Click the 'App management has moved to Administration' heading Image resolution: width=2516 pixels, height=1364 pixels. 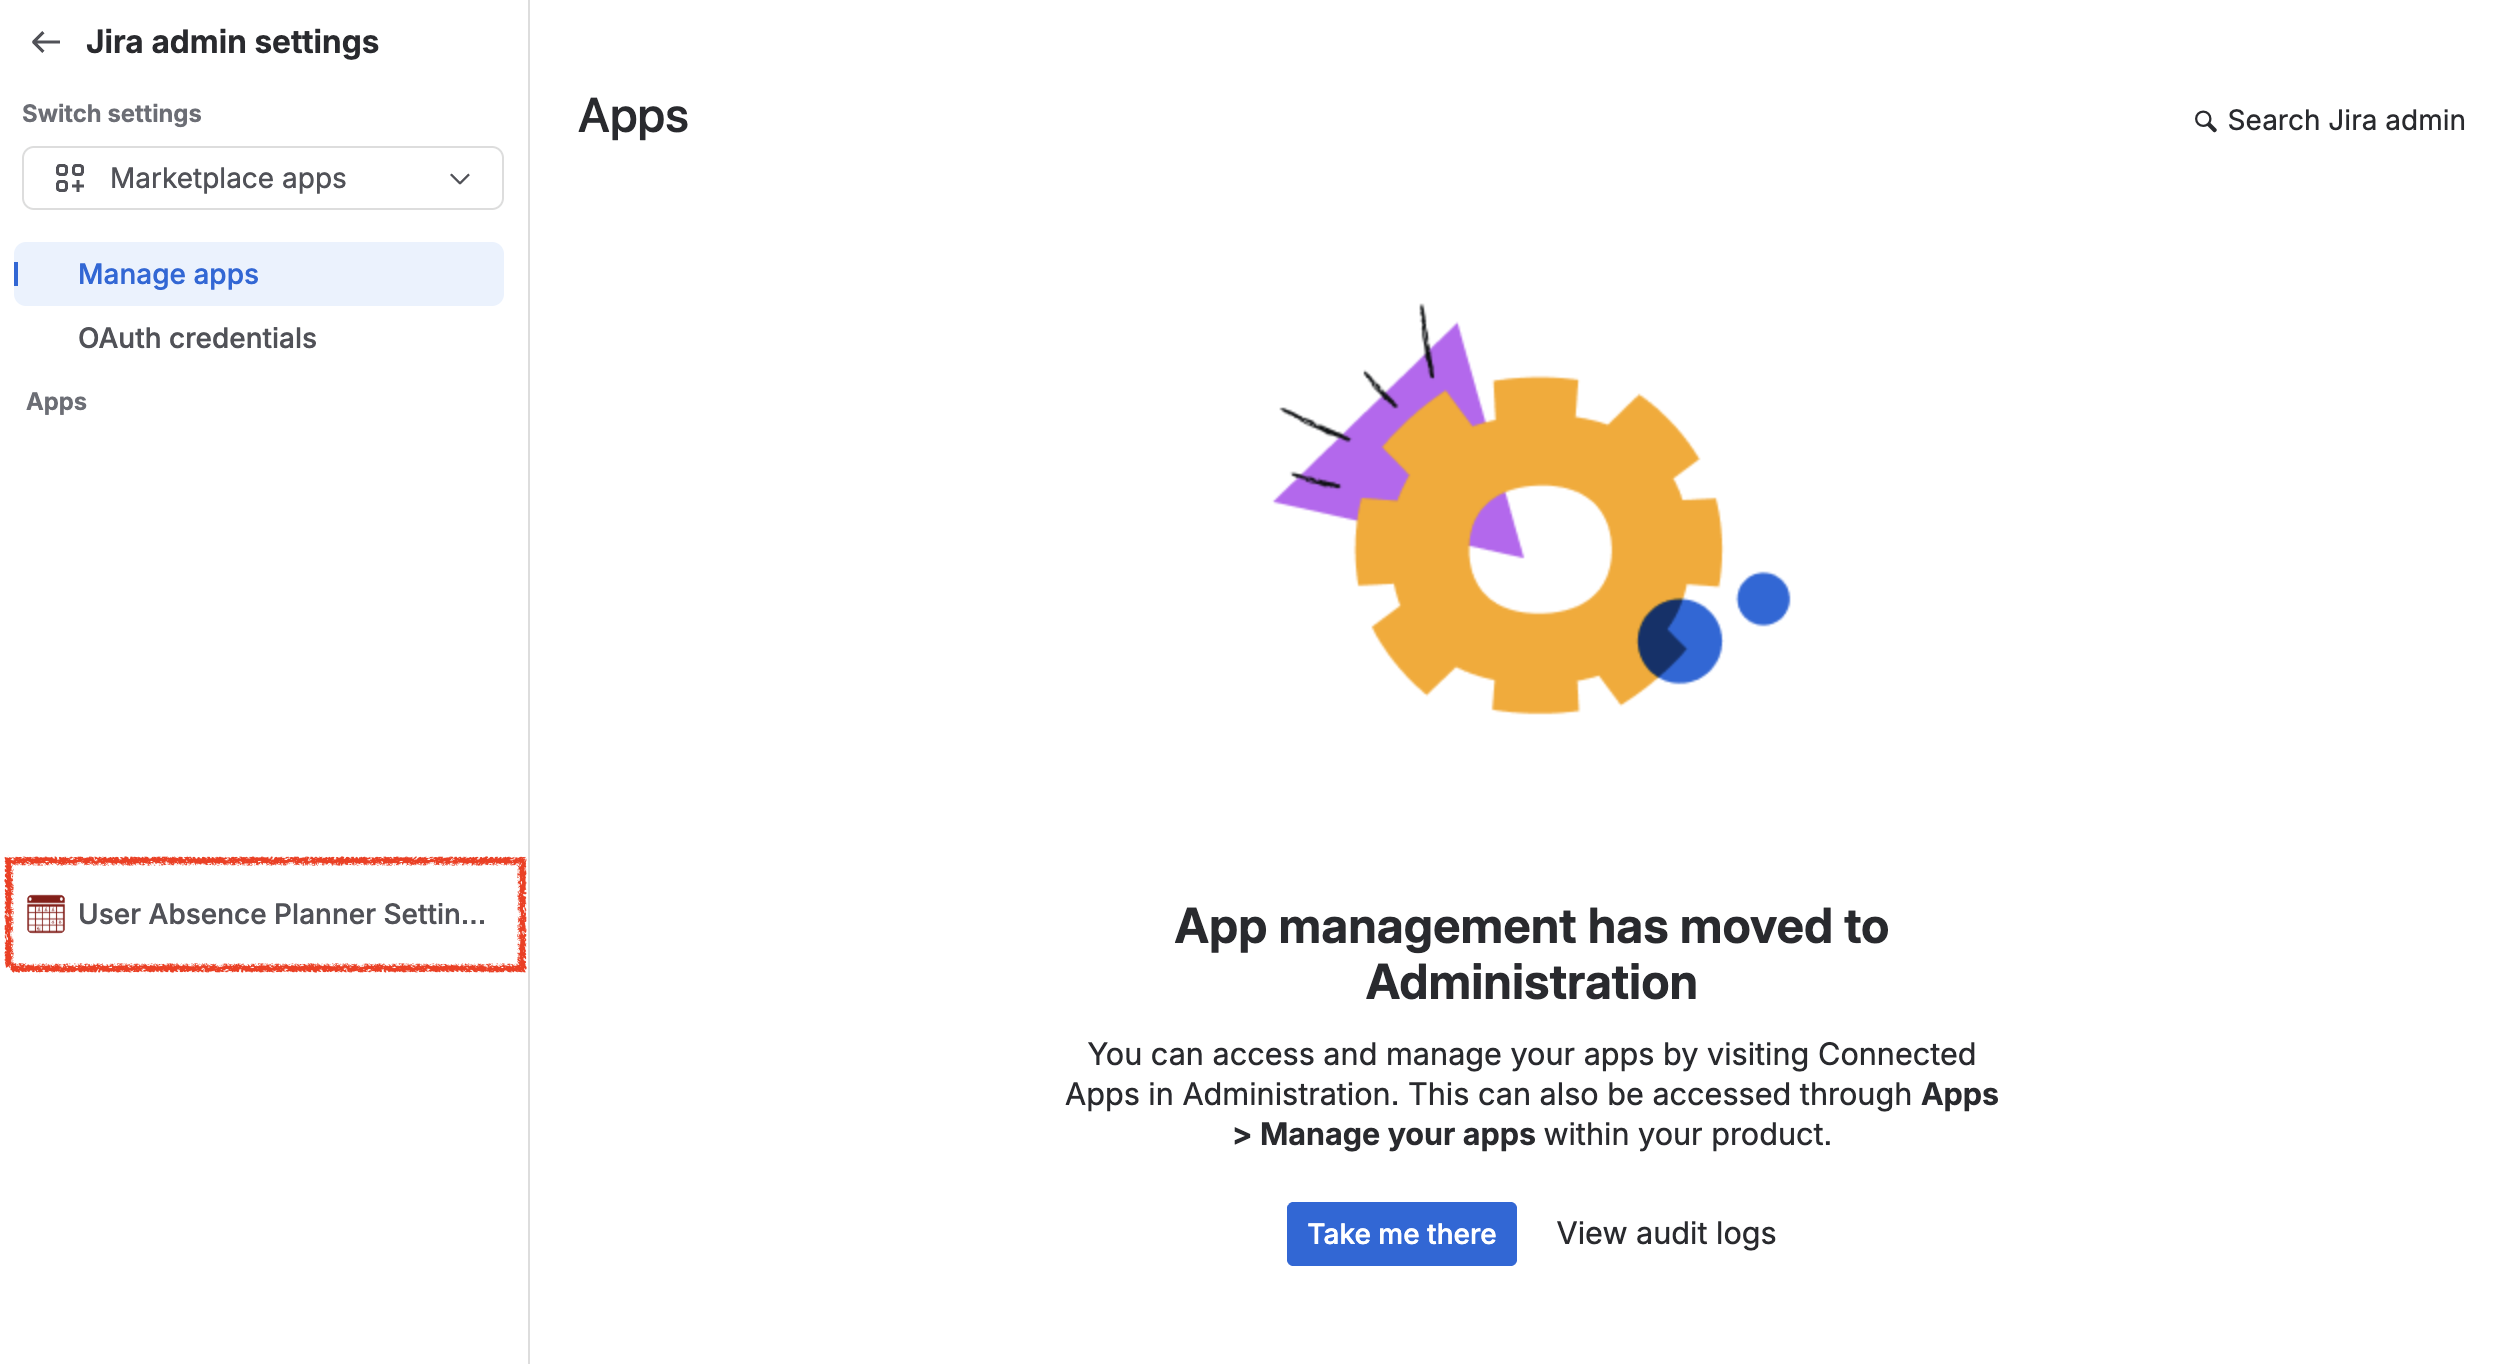click(x=1531, y=954)
